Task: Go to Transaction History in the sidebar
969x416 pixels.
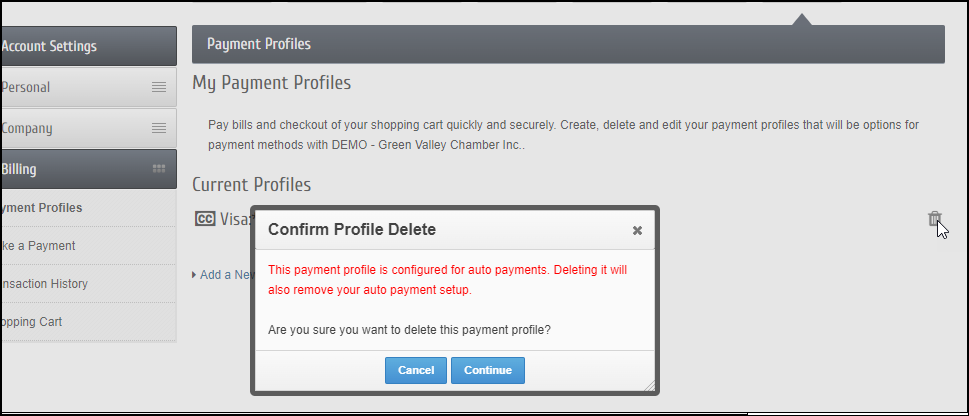Action: pos(45,284)
